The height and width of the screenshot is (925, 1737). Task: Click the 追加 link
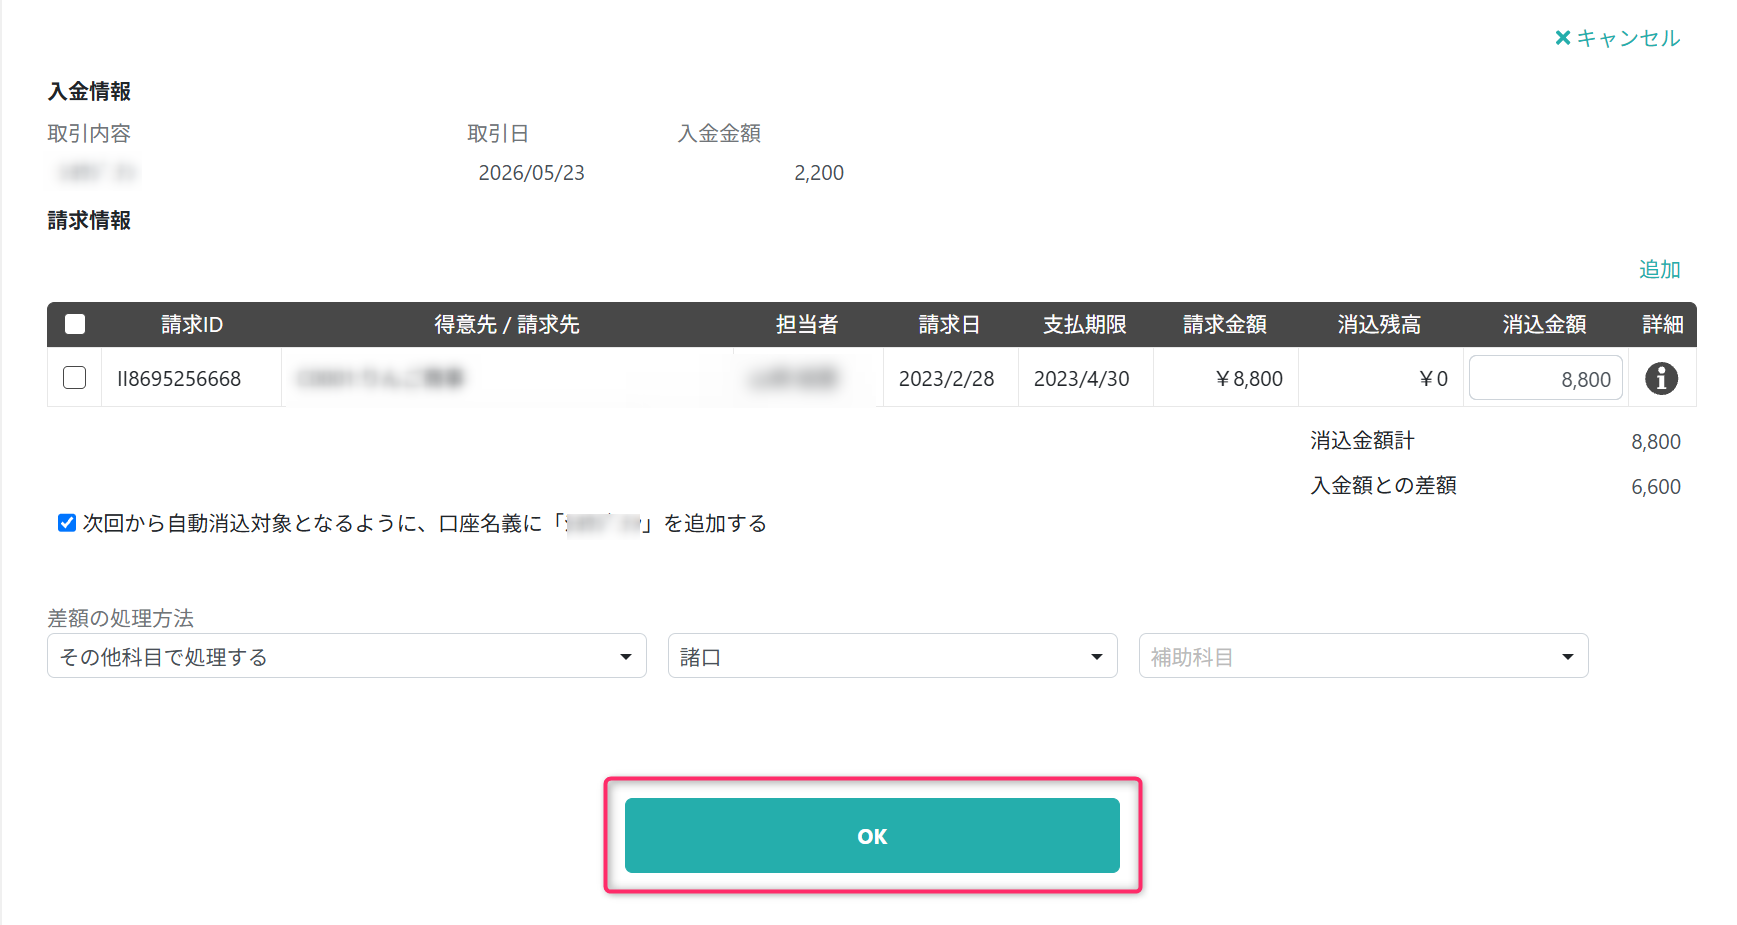1659,269
